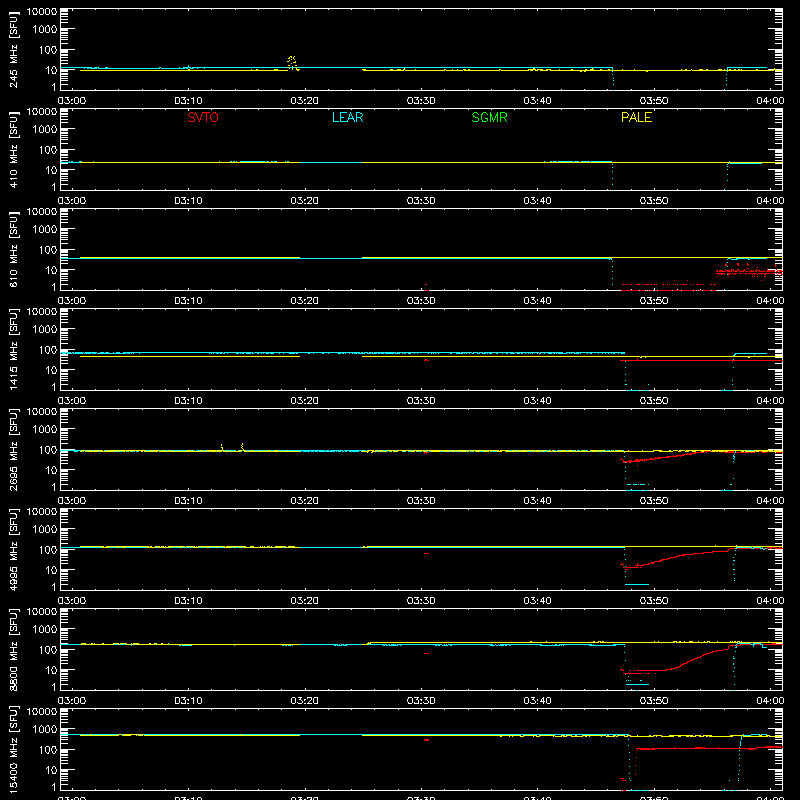This screenshot has width=800, height=800.
Task: Click the 03:50 label under the 610 MHz plot
Action: click(x=654, y=301)
